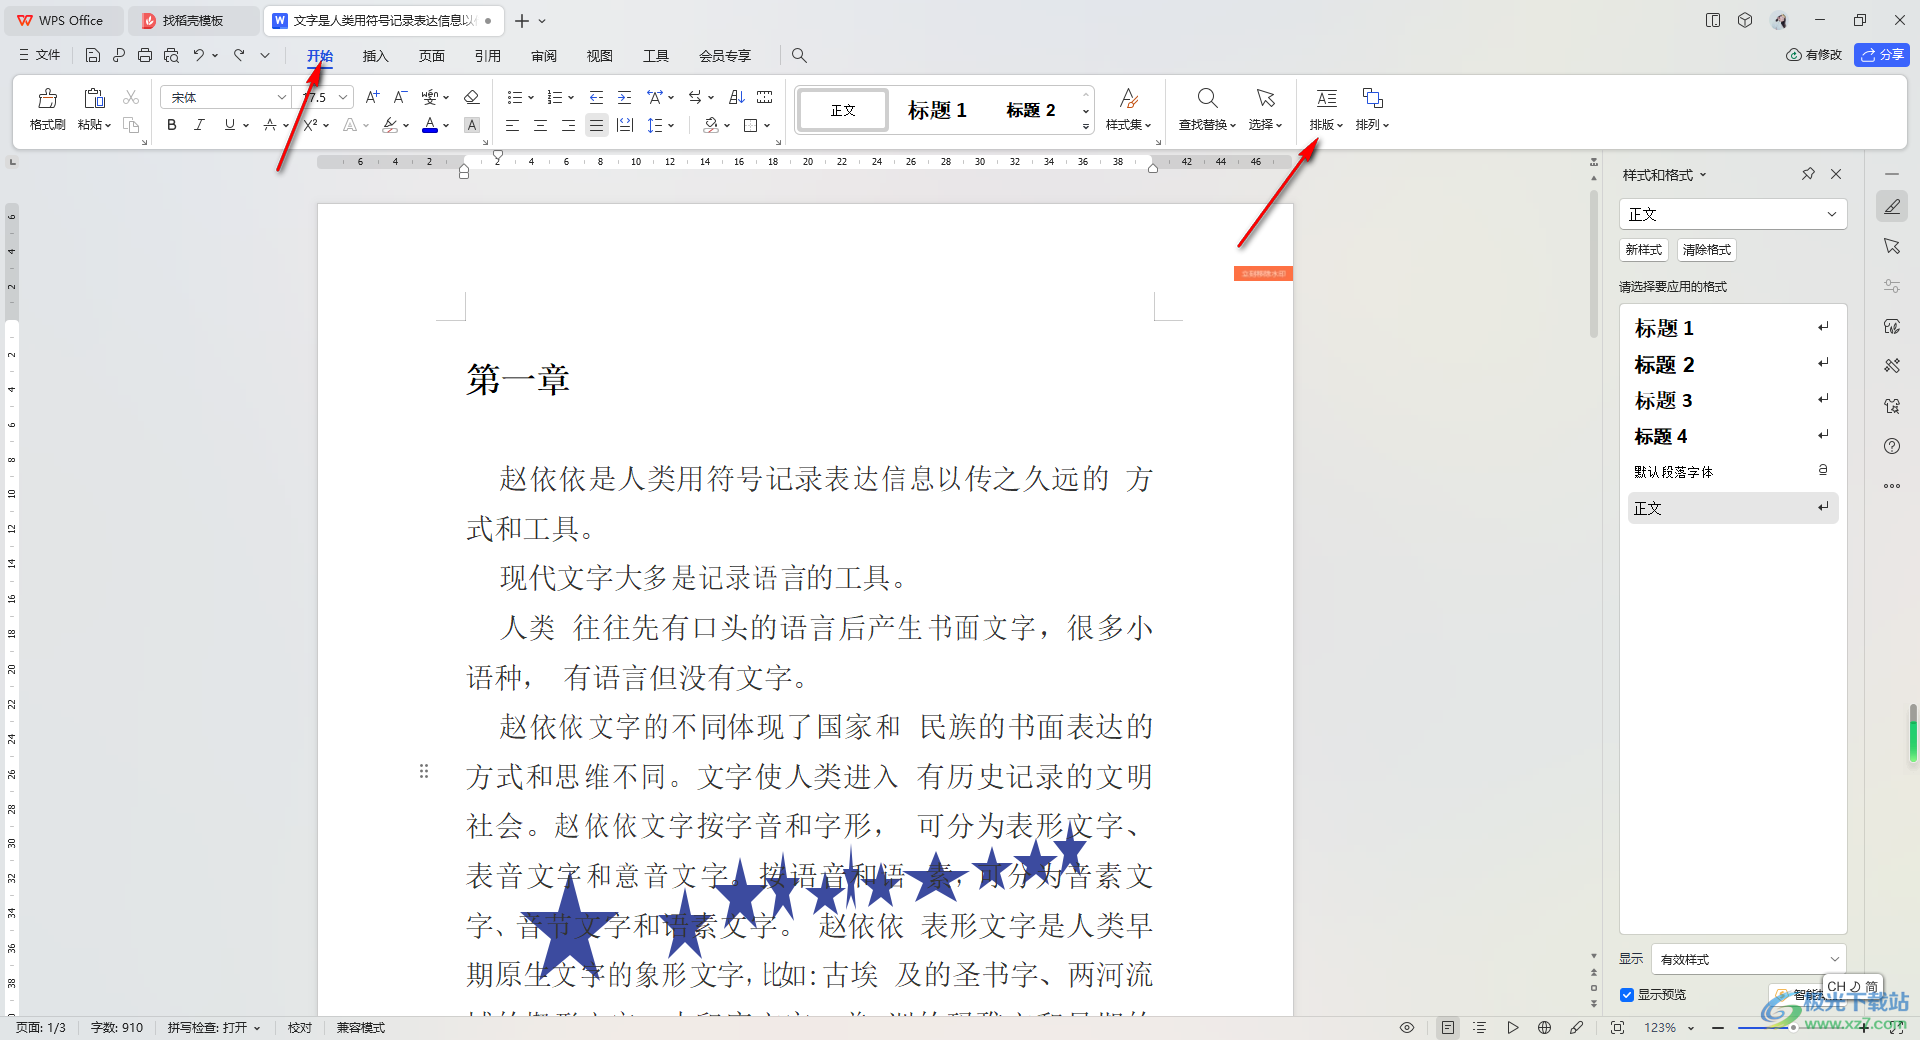This screenshot has width=1920, height=1040.
Task: Toggle Italic formatting
Action: coord(200,125)
